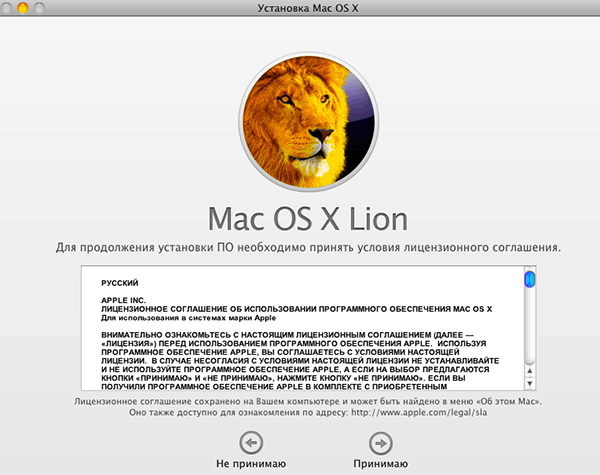Click the Не принимаю button label
The height and width of the screenshot is (475, 600).
tap(251, 464)
